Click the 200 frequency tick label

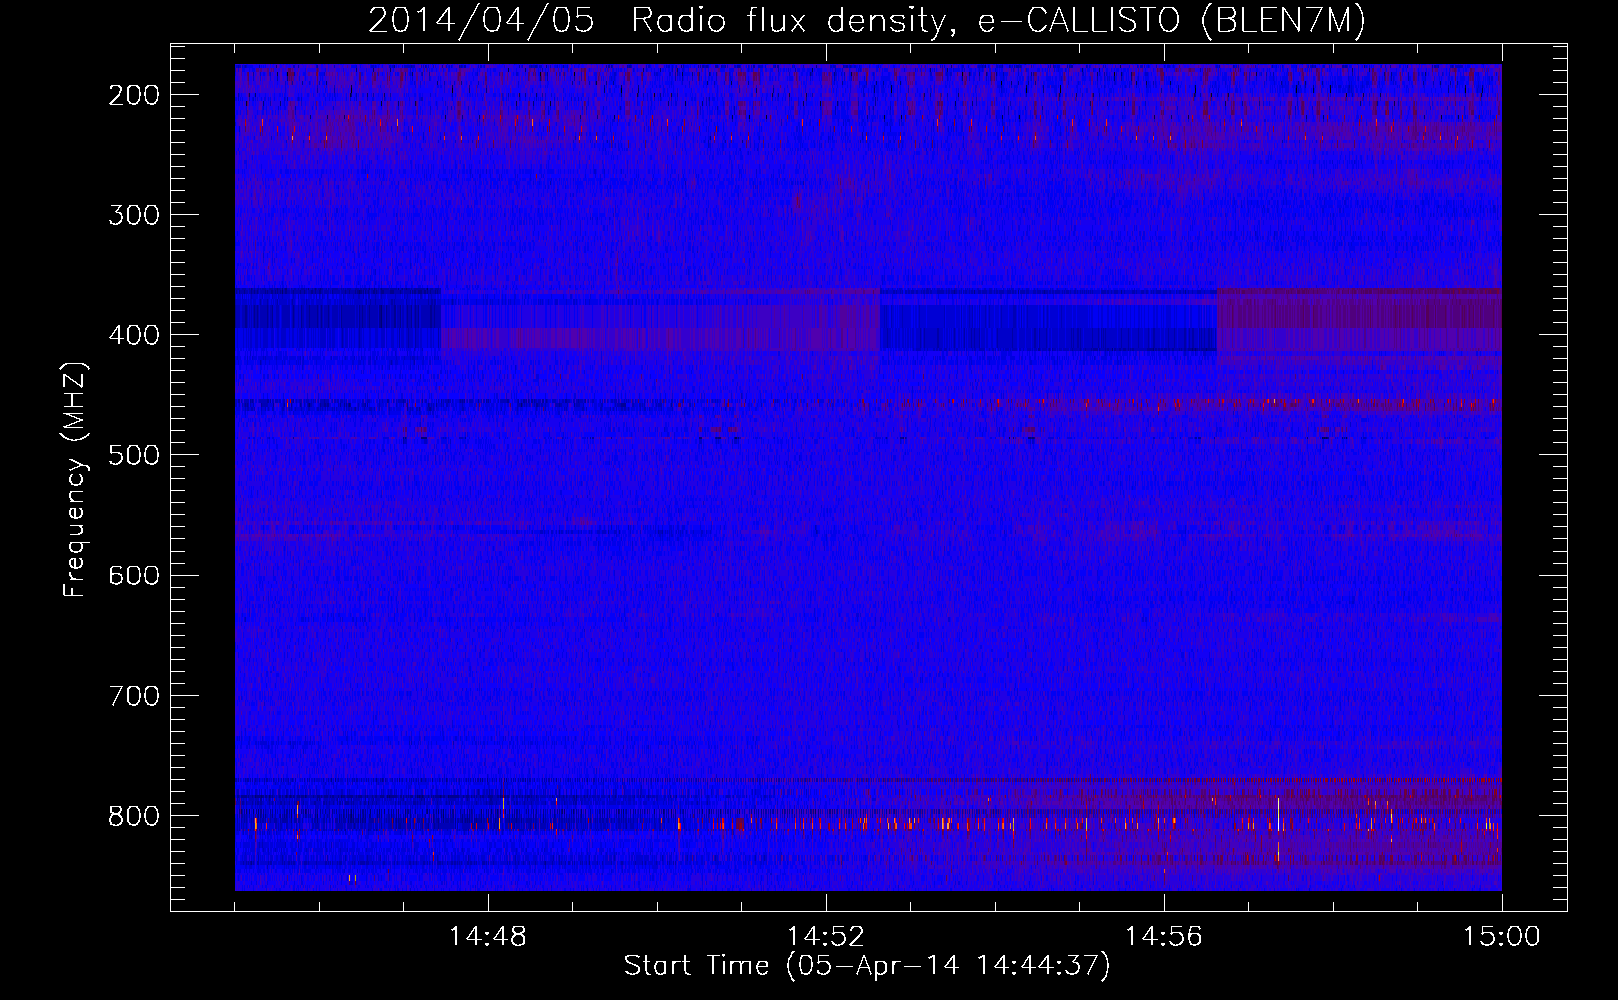134,95
